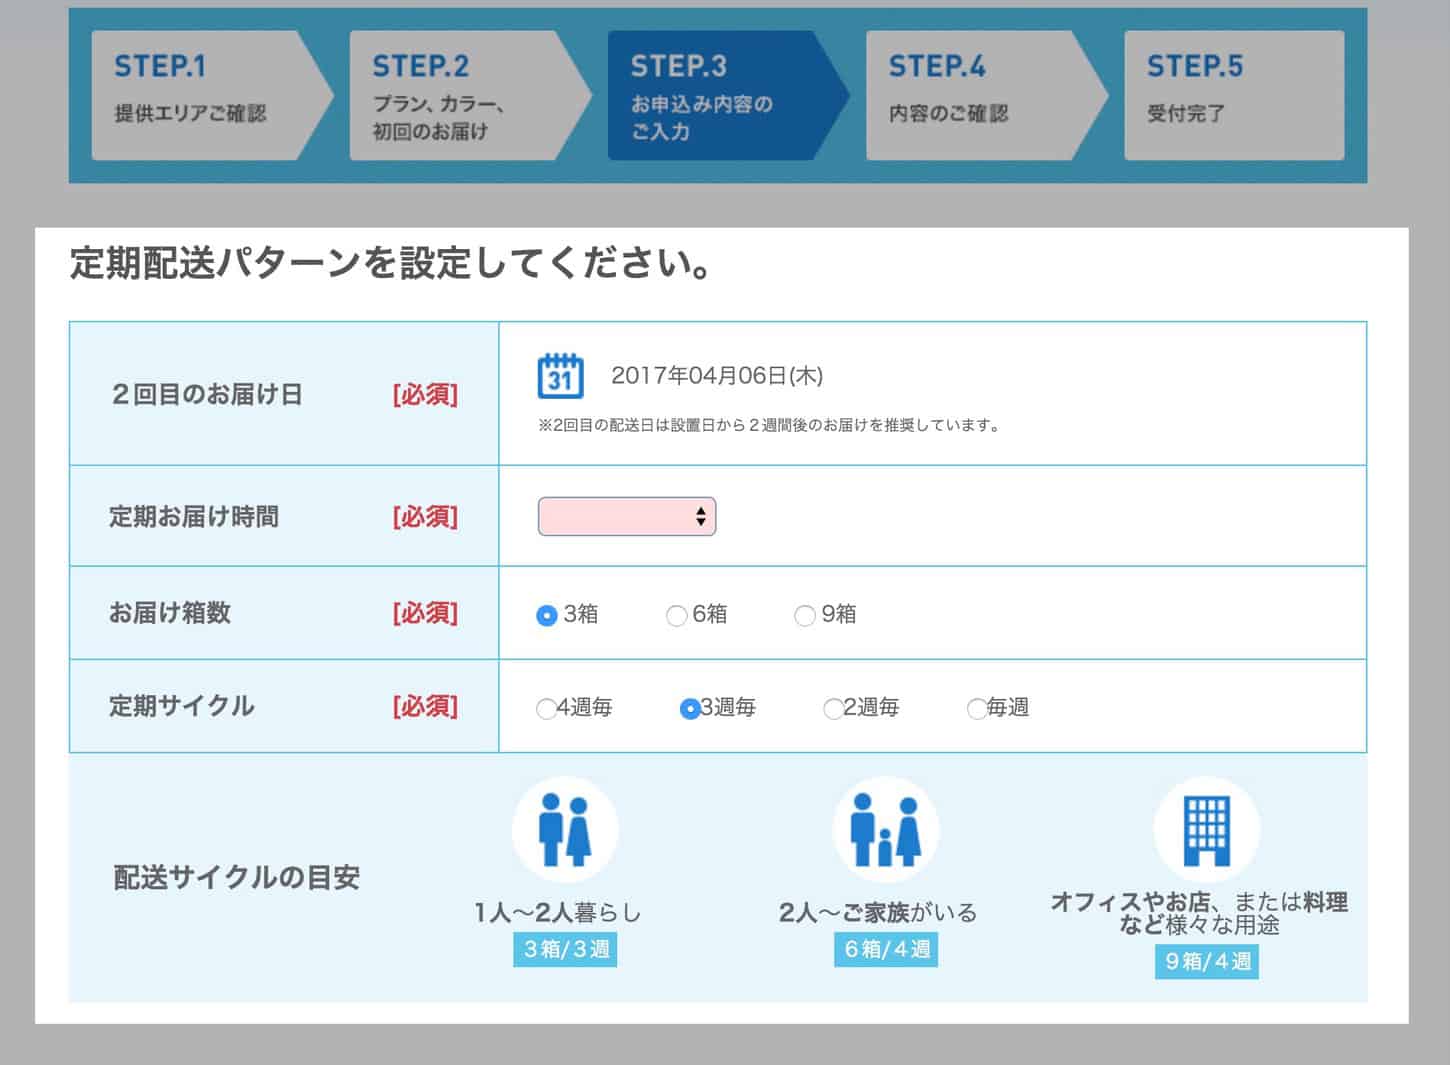Click the 1人〜2人暮らし caption
Image resolution: width=1450 pixels, height=1065 pixels.
(558, 912)
